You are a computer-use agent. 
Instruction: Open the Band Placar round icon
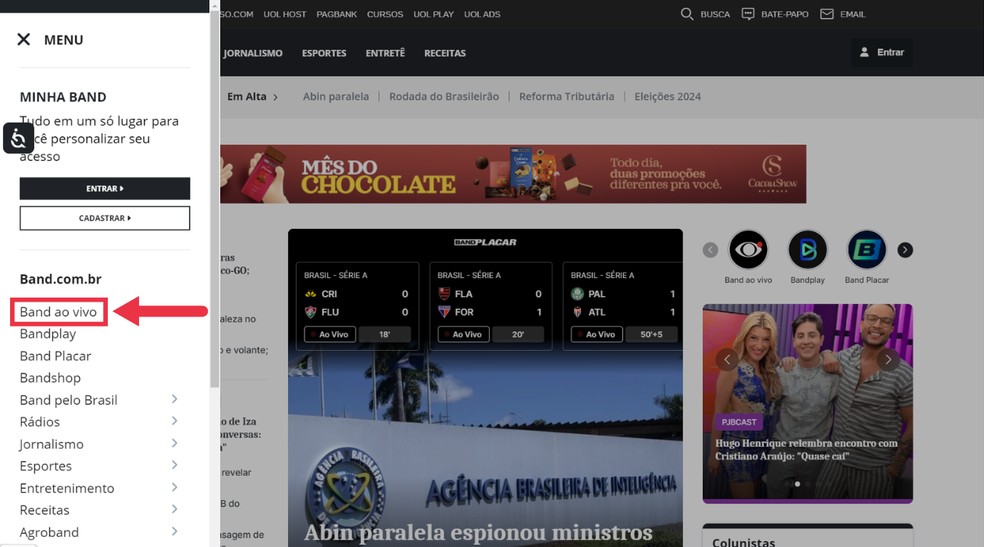point(867,250)
